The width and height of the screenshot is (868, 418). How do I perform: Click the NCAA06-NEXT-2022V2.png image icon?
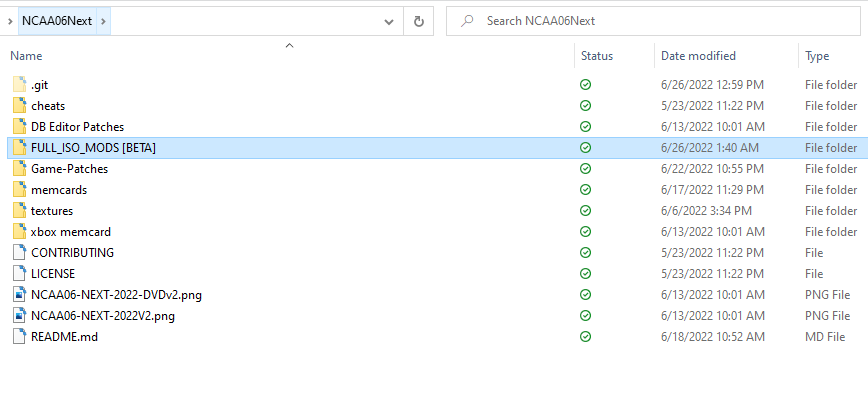(x=19, y=316)
